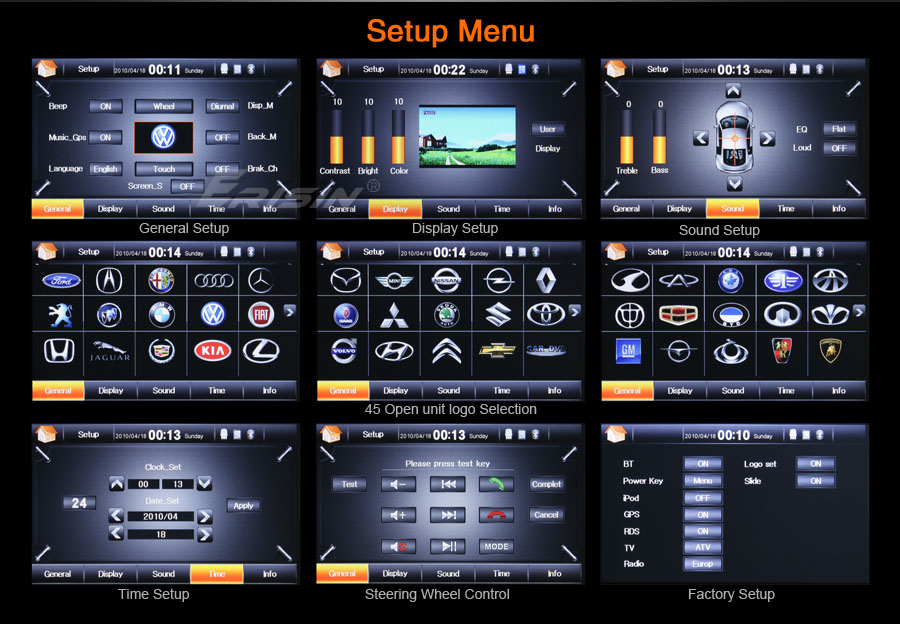Assign the previous track steering key

point(448,484)
